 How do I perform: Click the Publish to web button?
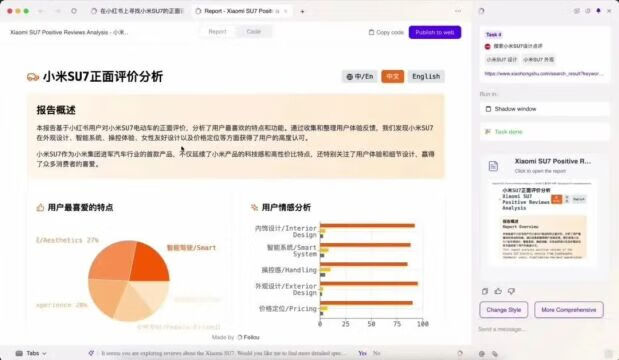pos(435,32)
